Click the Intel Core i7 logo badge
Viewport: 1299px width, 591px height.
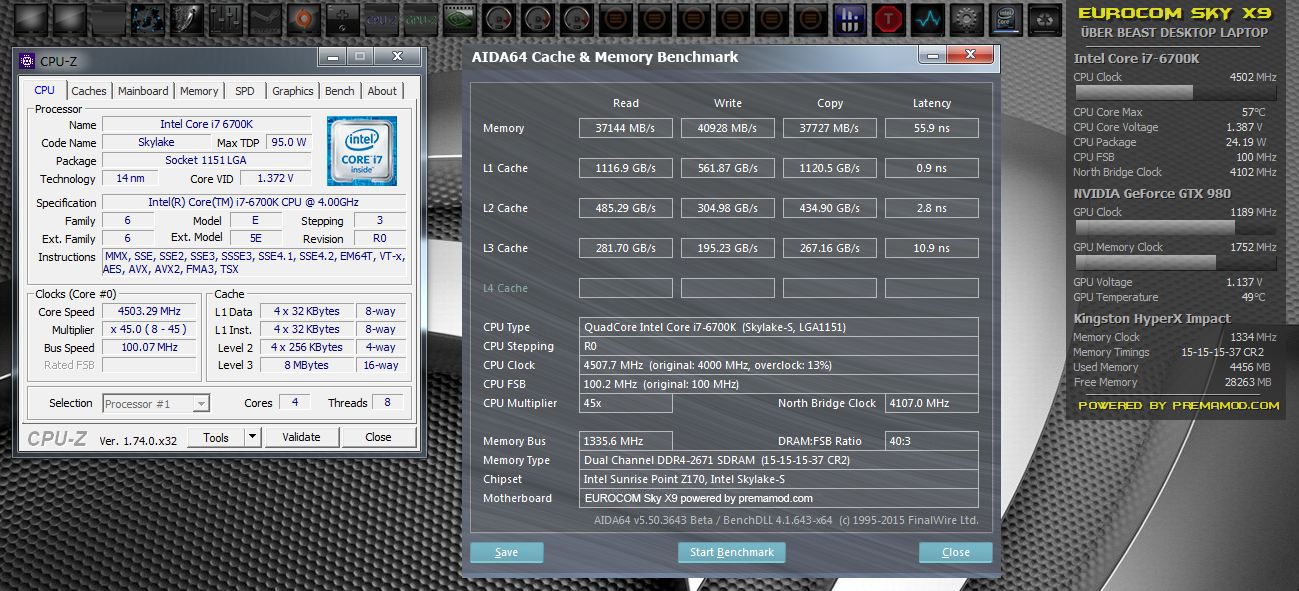362,150
